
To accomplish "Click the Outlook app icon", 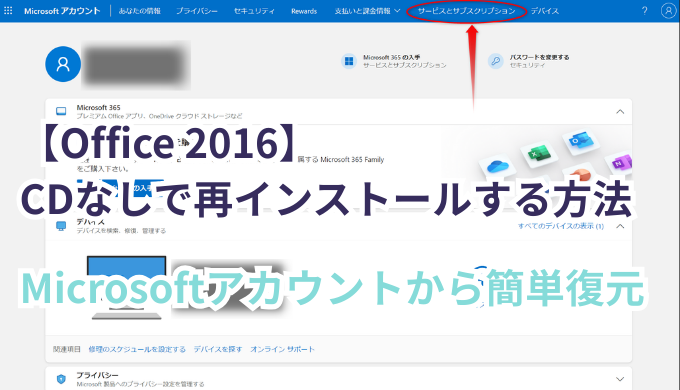I will (x=580, y=141).
